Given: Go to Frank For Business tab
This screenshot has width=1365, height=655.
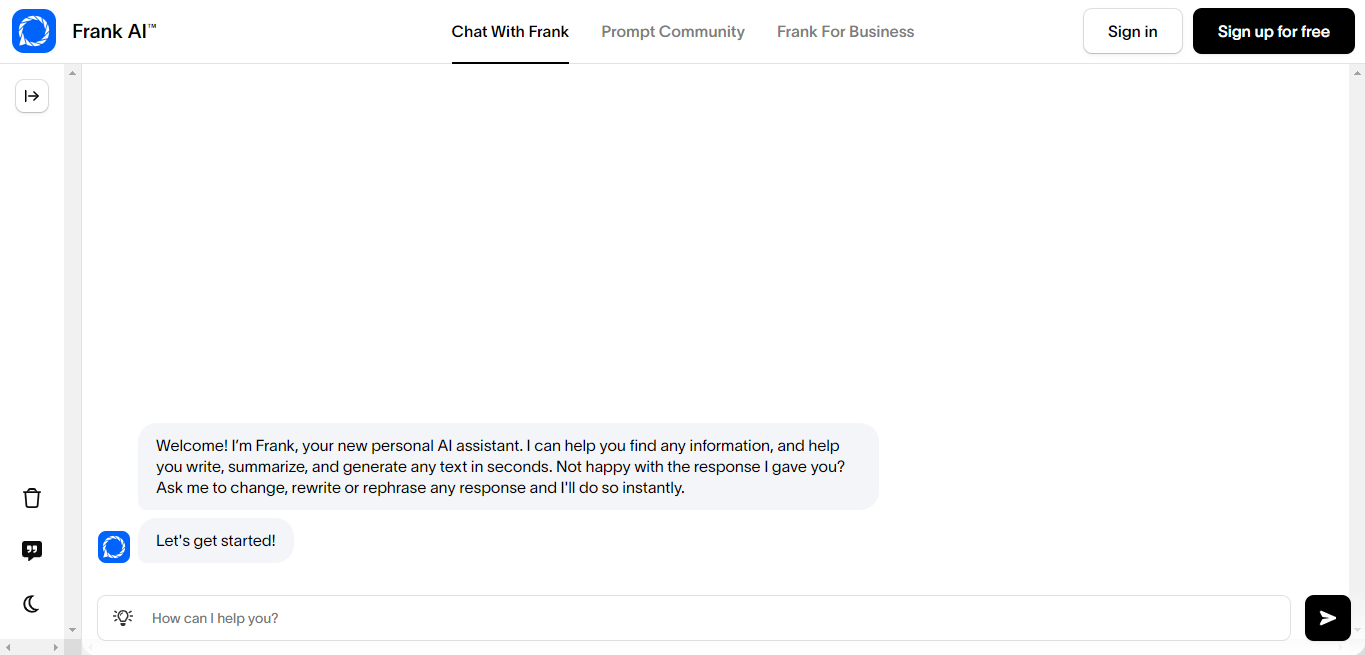Looking at the screenshot, I should 845,32.
